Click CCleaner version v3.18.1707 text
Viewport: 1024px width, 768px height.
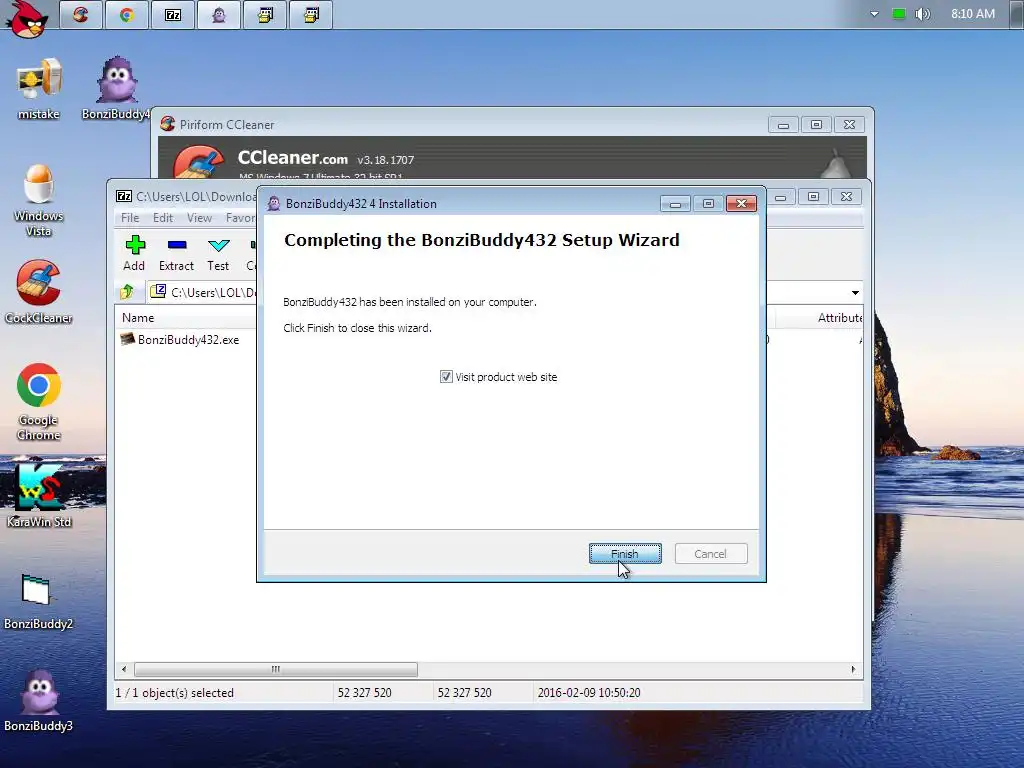(x=385, y=160)
